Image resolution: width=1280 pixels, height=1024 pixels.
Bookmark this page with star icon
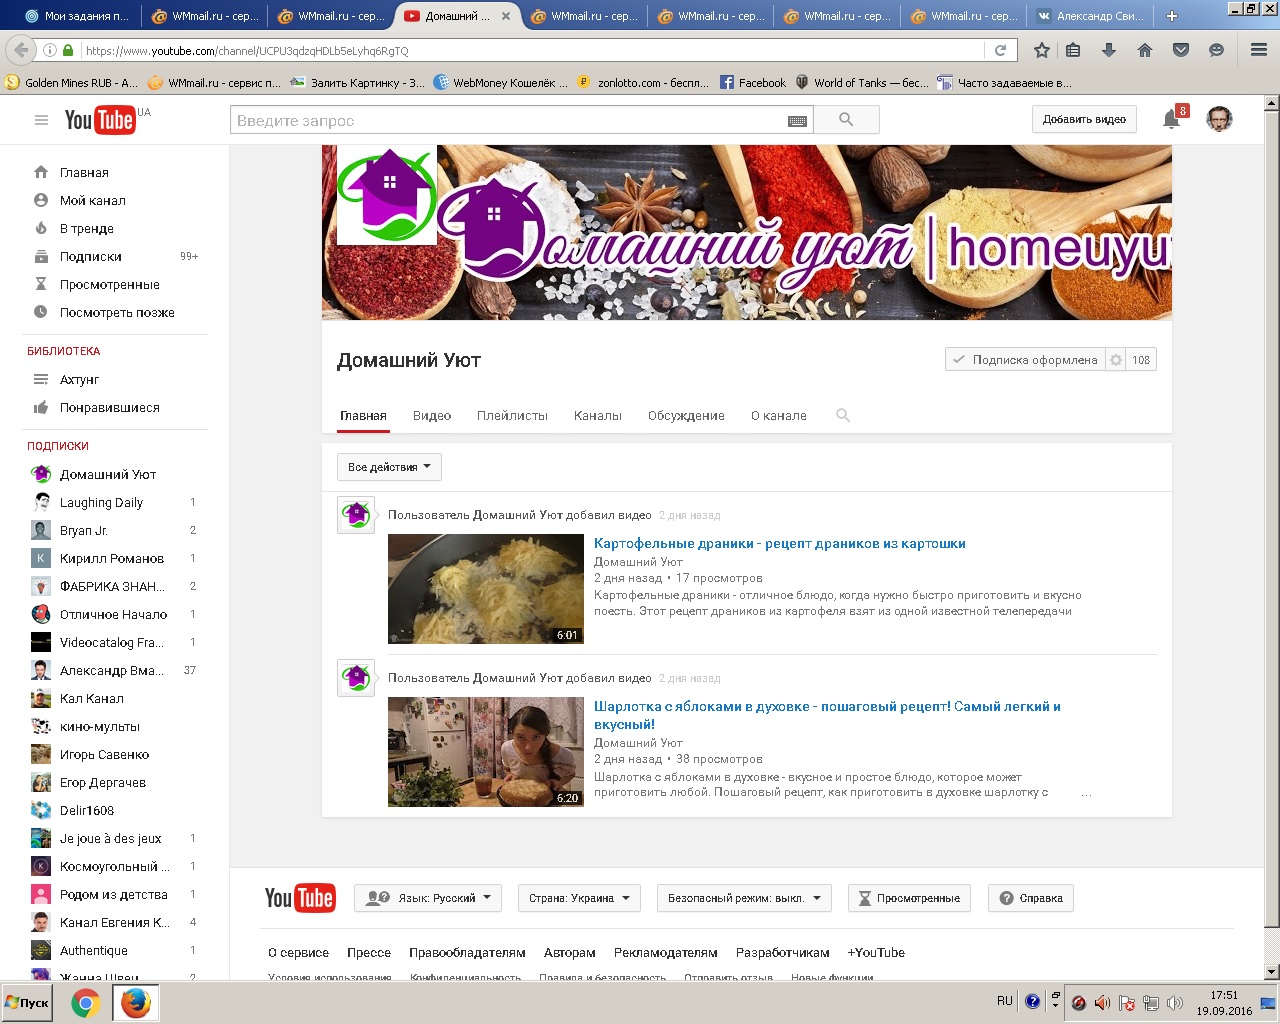pyautogui.click(x=1042, y=50)
